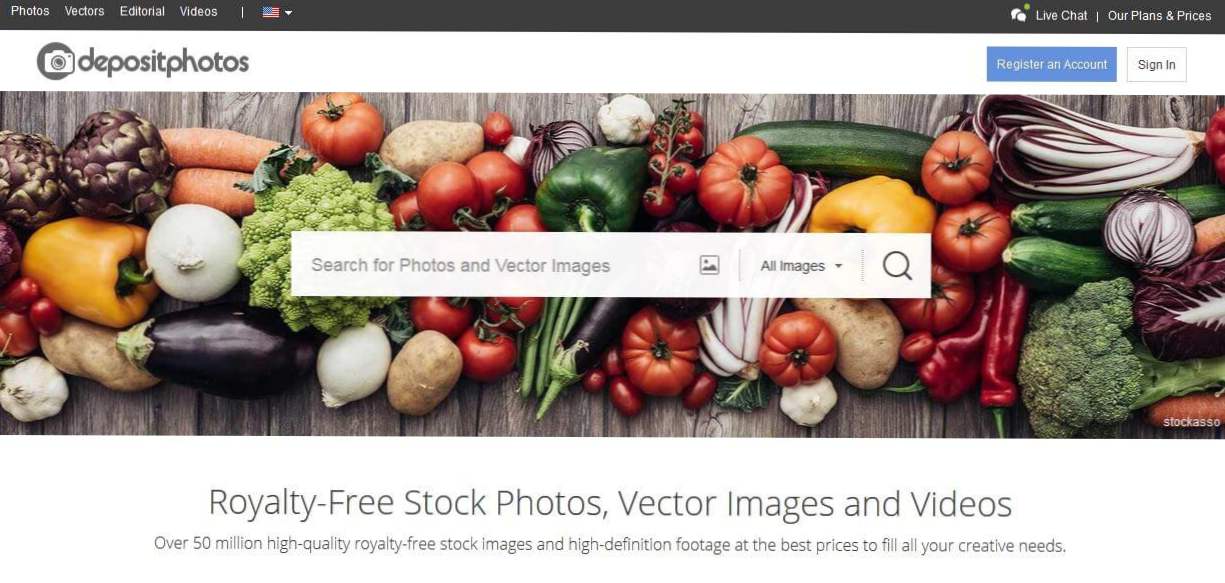Open the All Images filter dropdown

point(801,266)
